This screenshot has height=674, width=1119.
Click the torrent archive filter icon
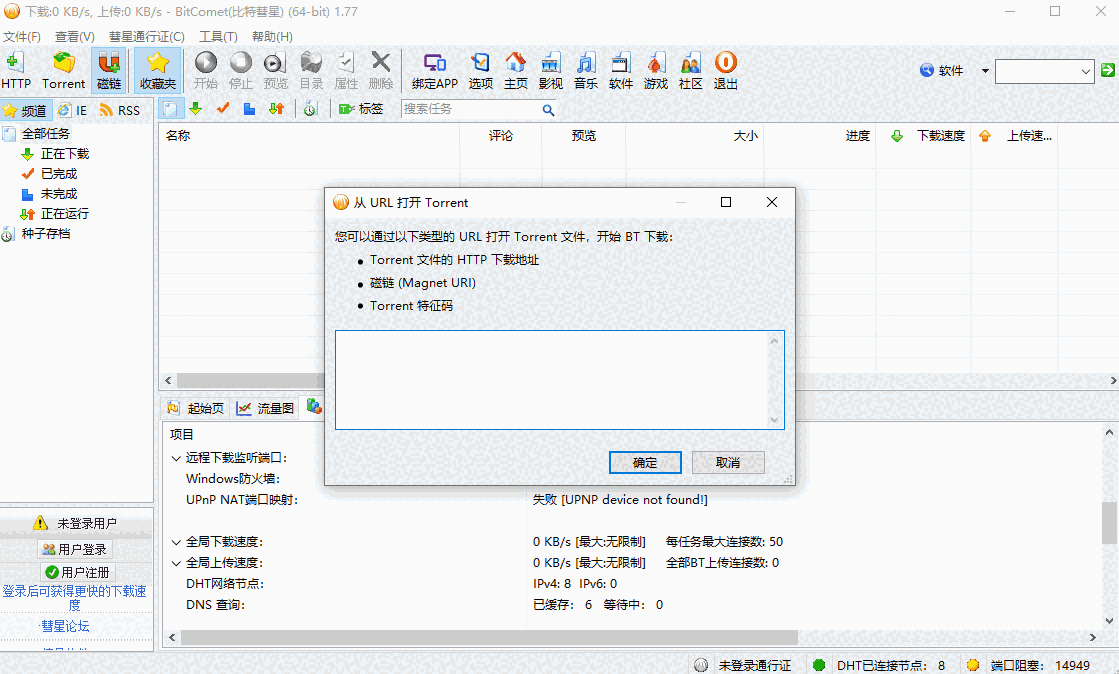310,109
